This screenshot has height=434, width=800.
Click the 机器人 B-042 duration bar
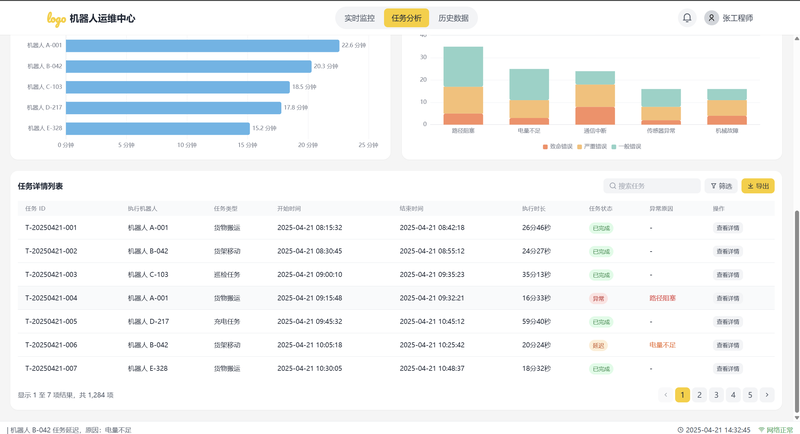tap(188, 66)
